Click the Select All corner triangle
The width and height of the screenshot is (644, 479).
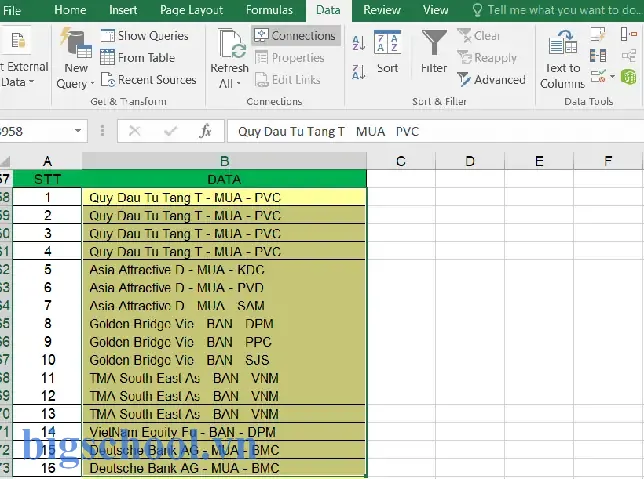point(5,161)
